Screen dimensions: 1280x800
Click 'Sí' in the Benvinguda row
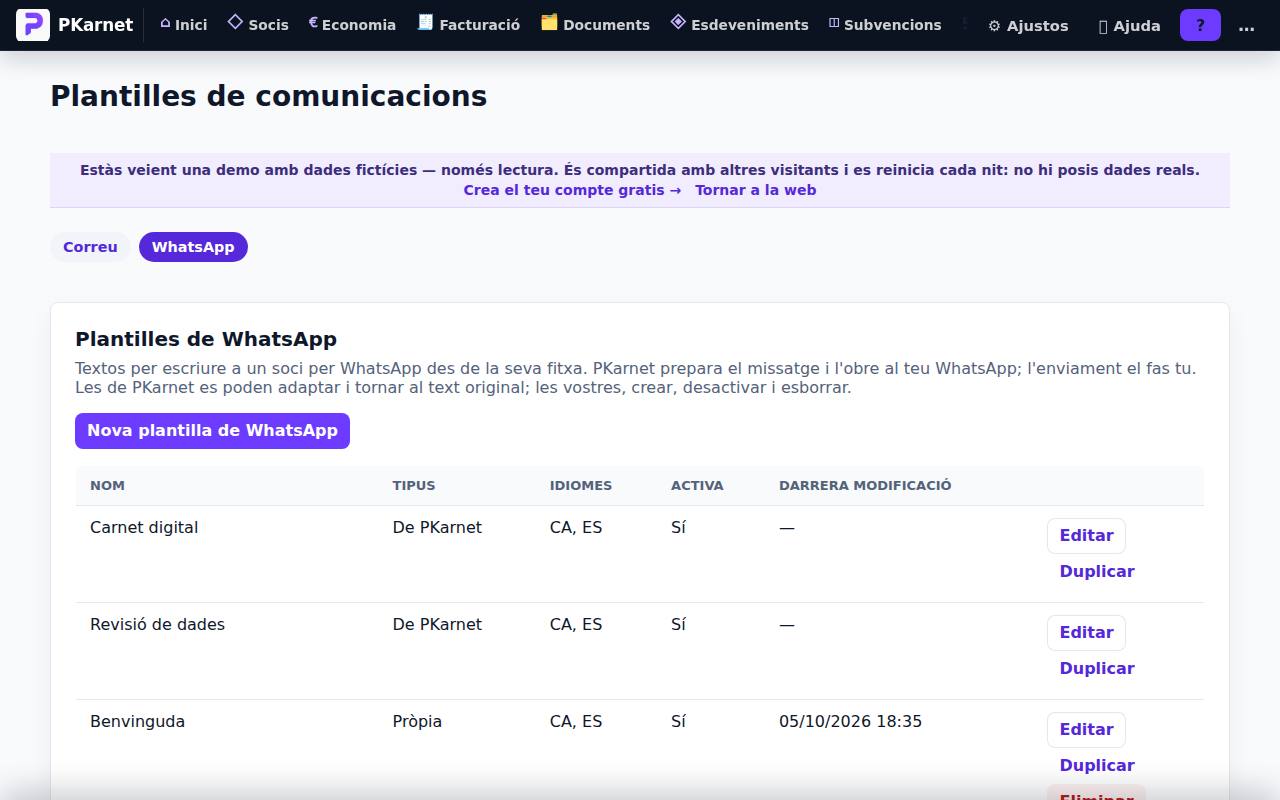tap(678, 721)
